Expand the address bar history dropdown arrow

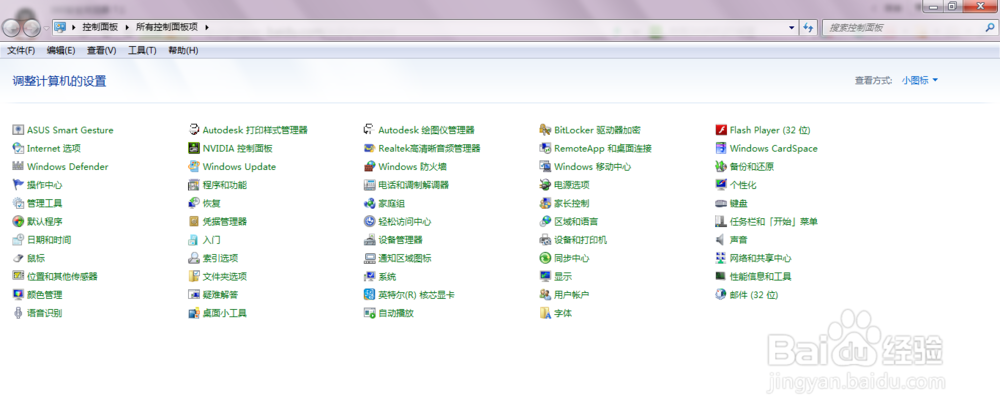point(792,27)
